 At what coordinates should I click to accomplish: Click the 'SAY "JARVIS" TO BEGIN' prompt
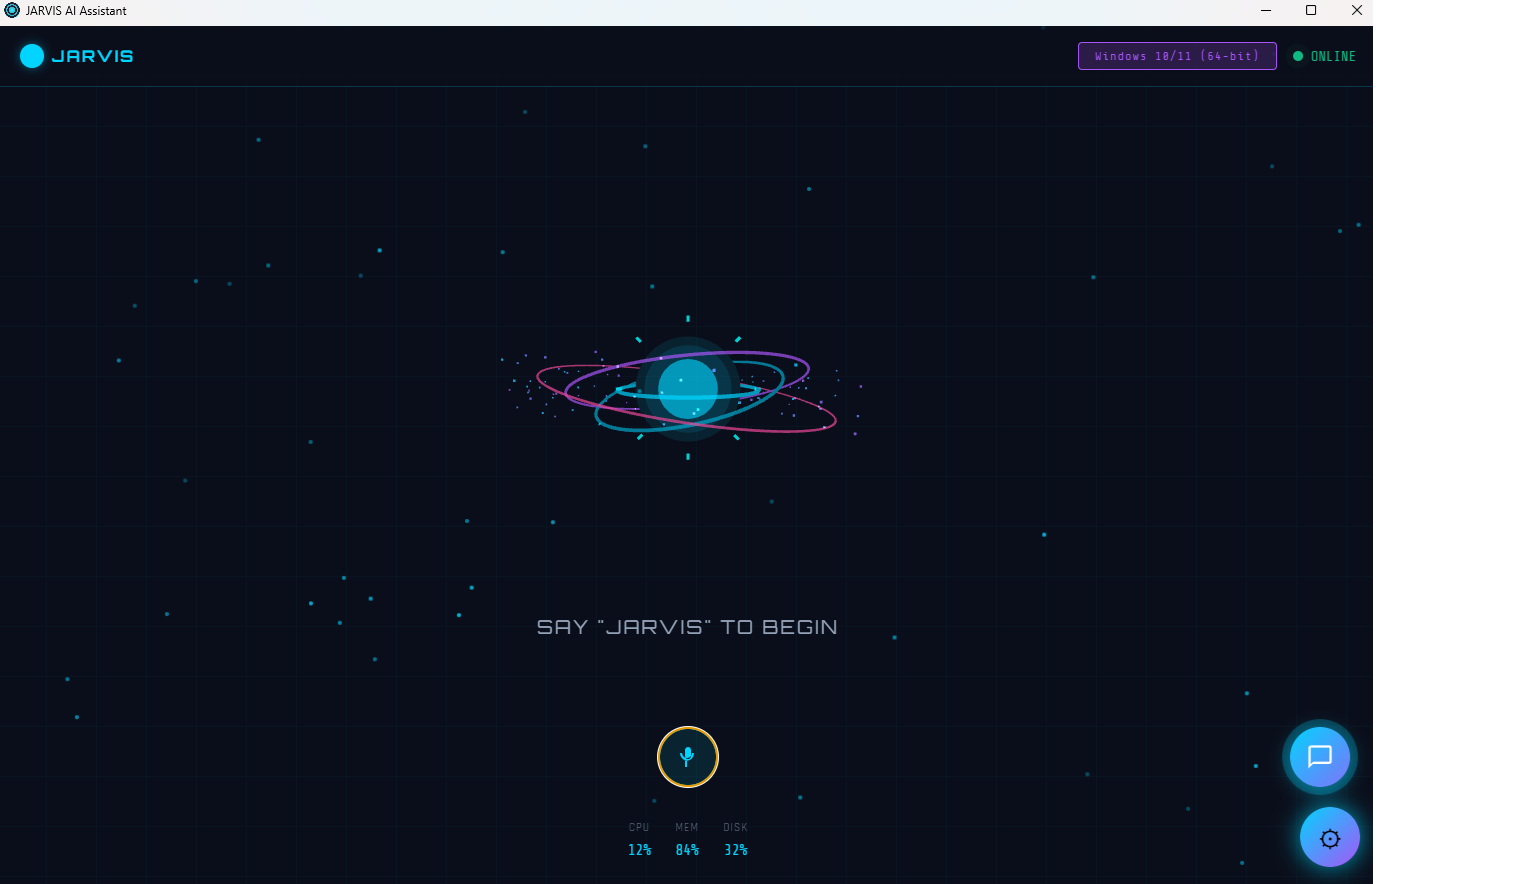[x=687, y=626]
